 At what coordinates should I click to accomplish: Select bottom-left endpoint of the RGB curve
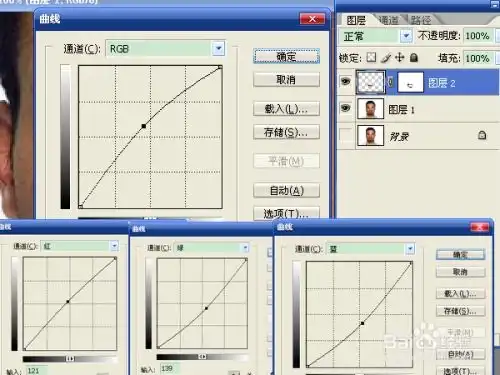tap(80, 207)
